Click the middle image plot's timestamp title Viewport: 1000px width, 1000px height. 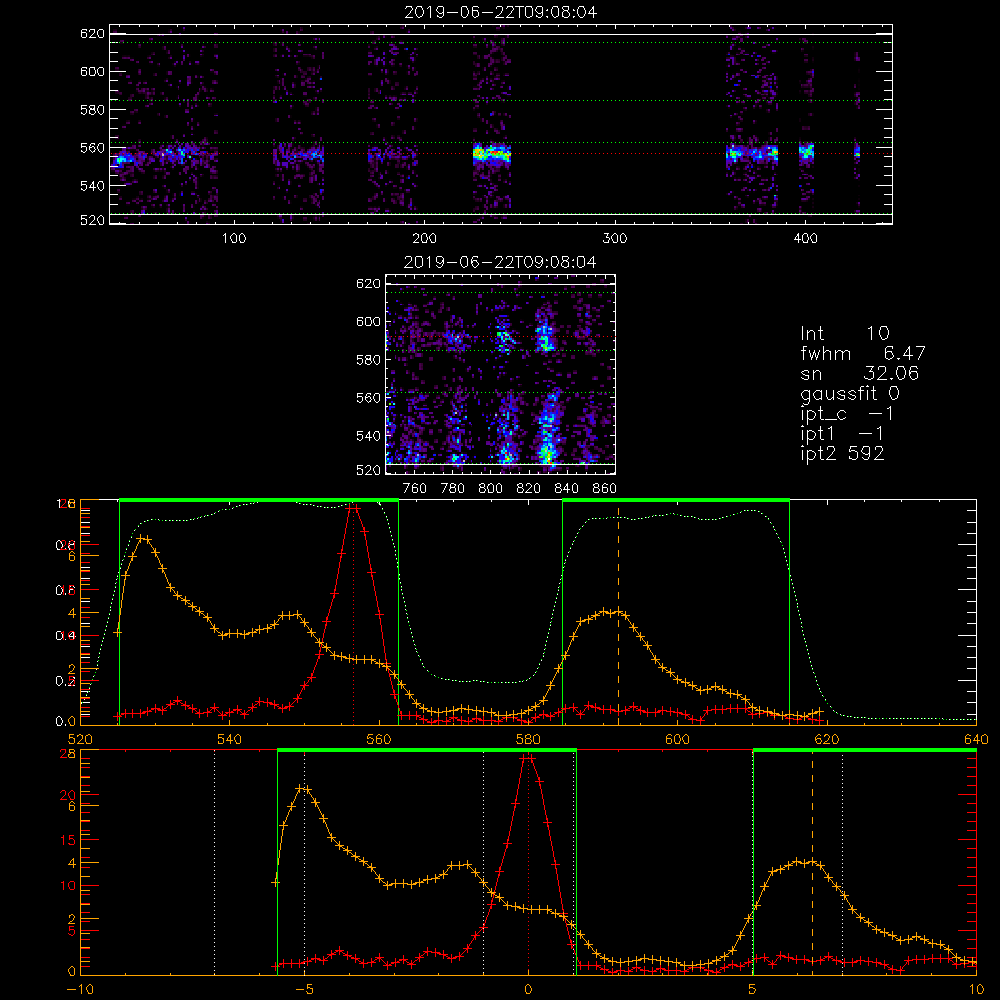point(500,262)
